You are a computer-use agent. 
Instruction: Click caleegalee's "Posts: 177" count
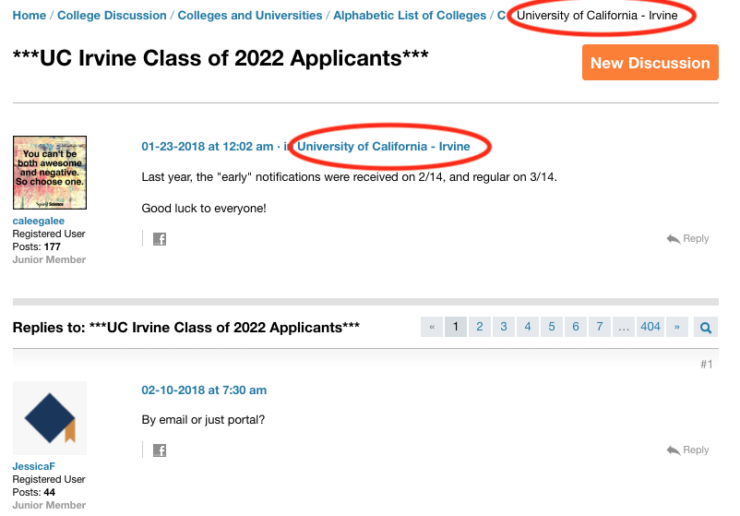(x=36, y=246)
